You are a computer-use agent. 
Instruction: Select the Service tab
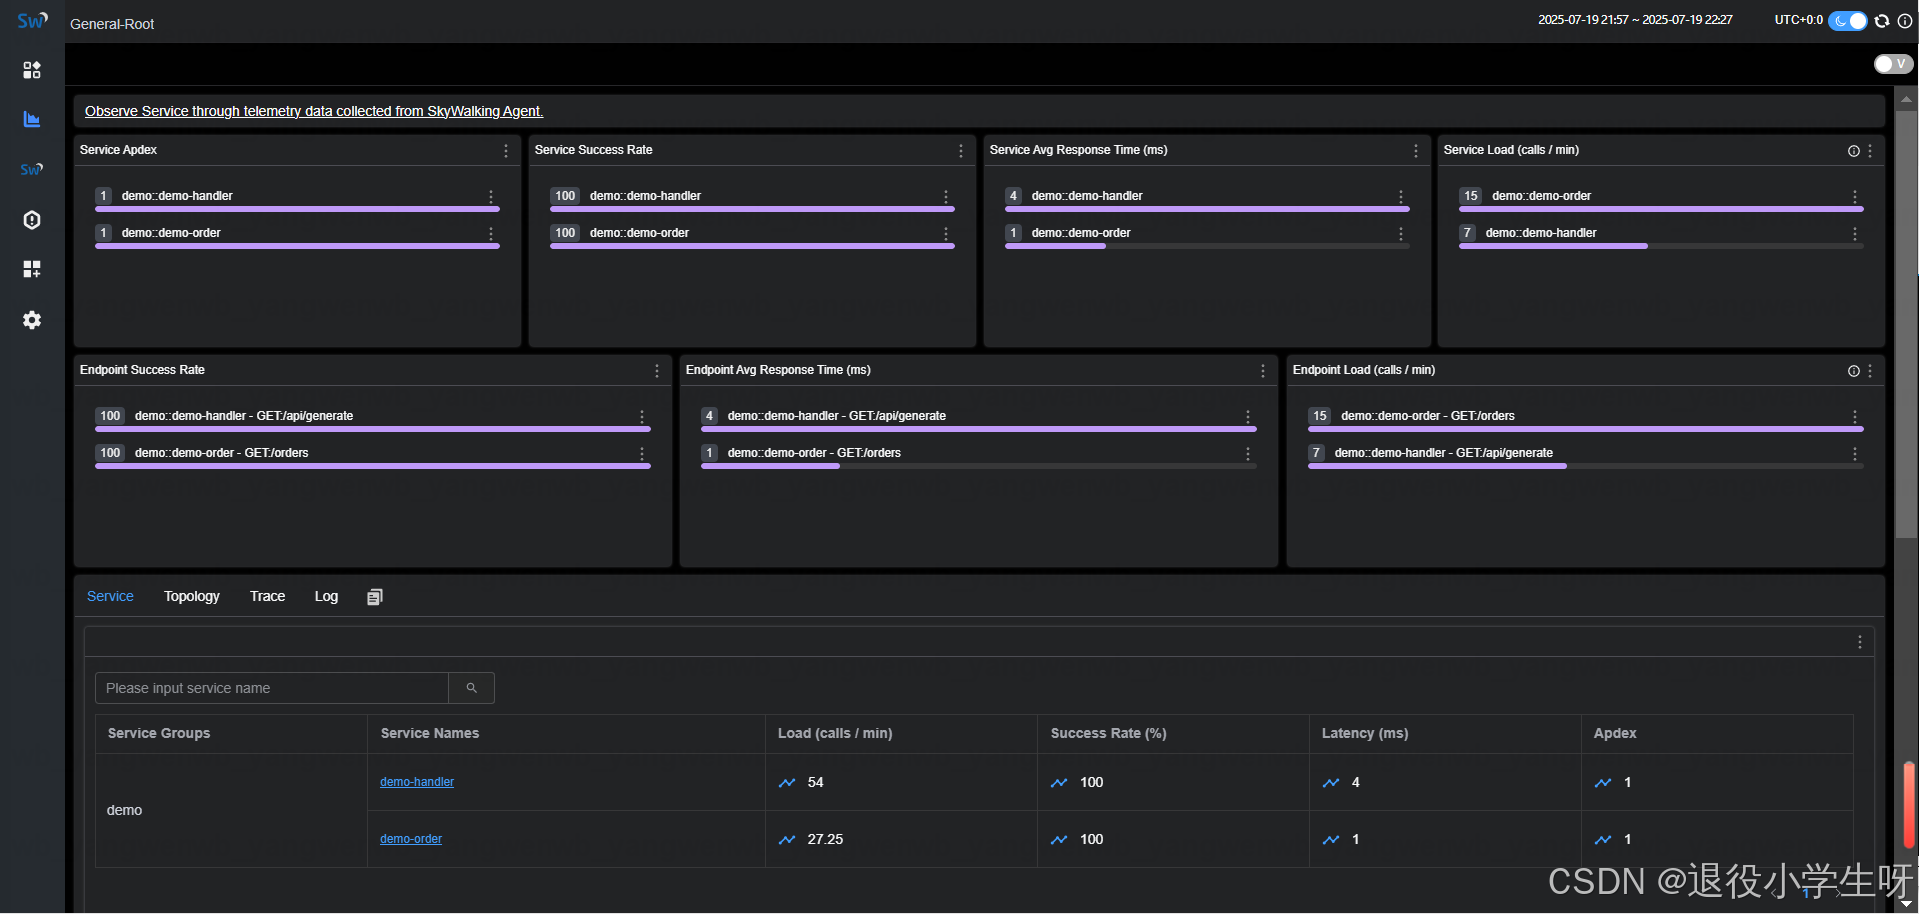point(110,596)
